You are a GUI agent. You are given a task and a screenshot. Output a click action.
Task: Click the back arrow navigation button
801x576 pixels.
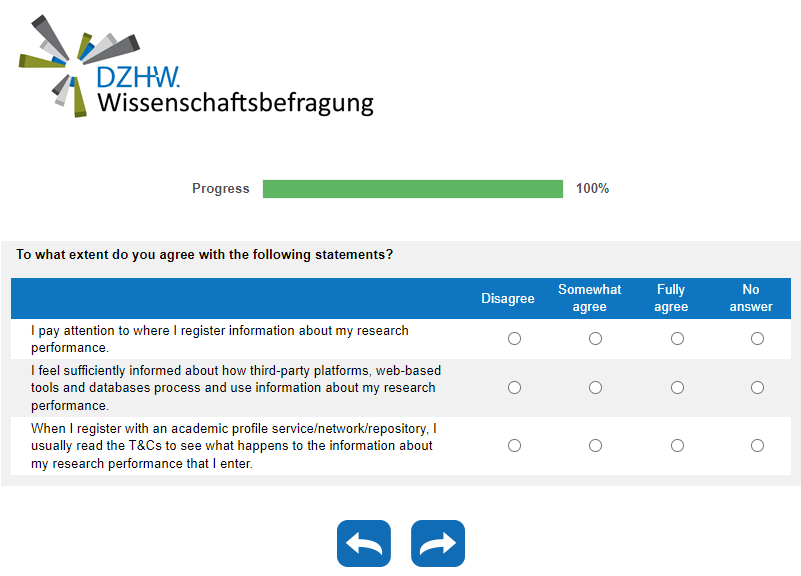coord(364,543)
